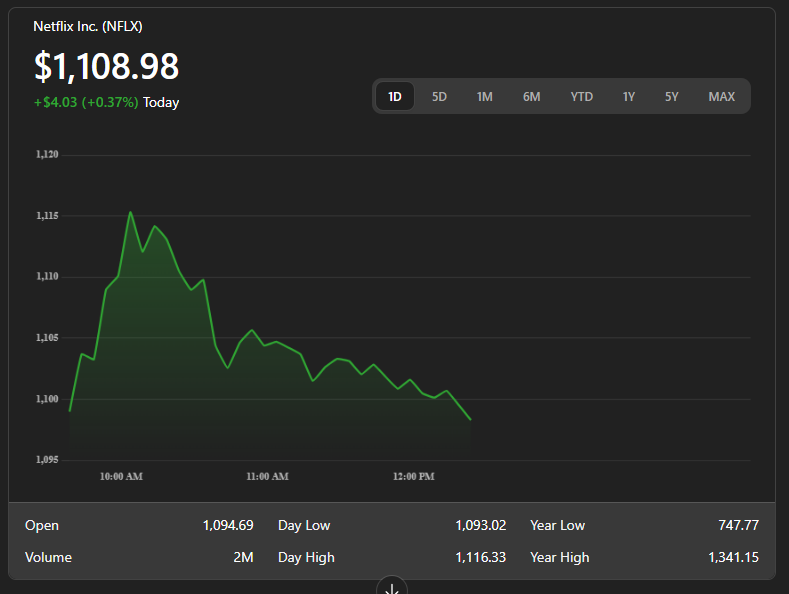Click the 1,105 y-axis label

(x=47, y=338)
